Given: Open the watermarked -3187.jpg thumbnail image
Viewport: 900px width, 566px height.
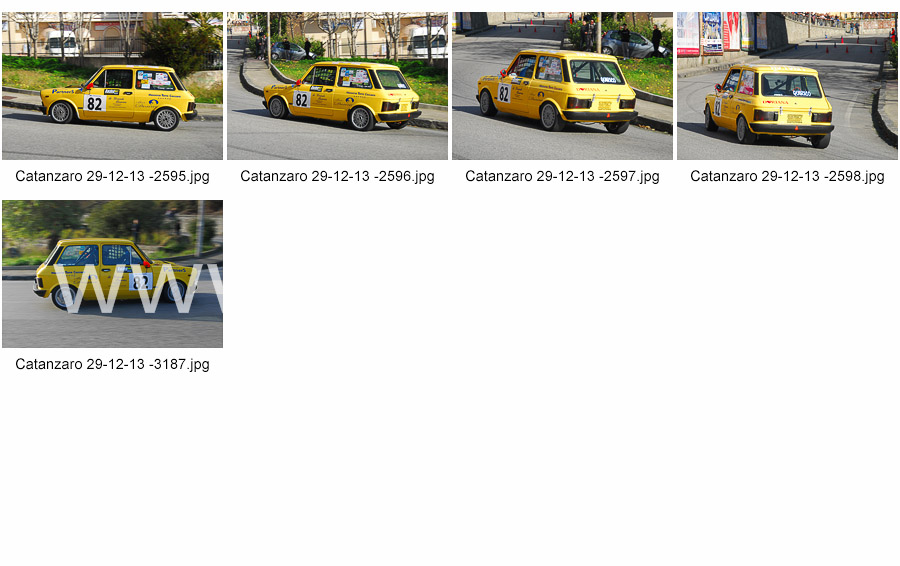Looking at the screenshot, I should click(x=112, y=274).
